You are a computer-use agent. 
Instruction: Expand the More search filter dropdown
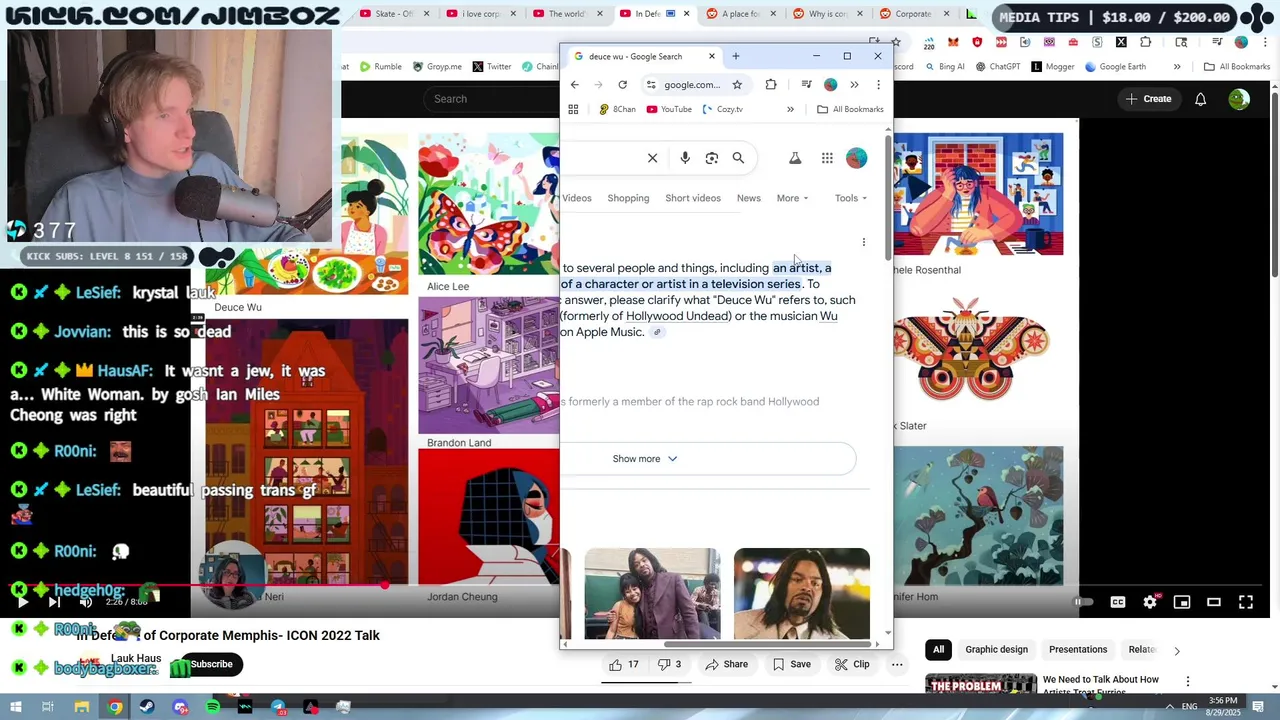click(x=792, y=198)
